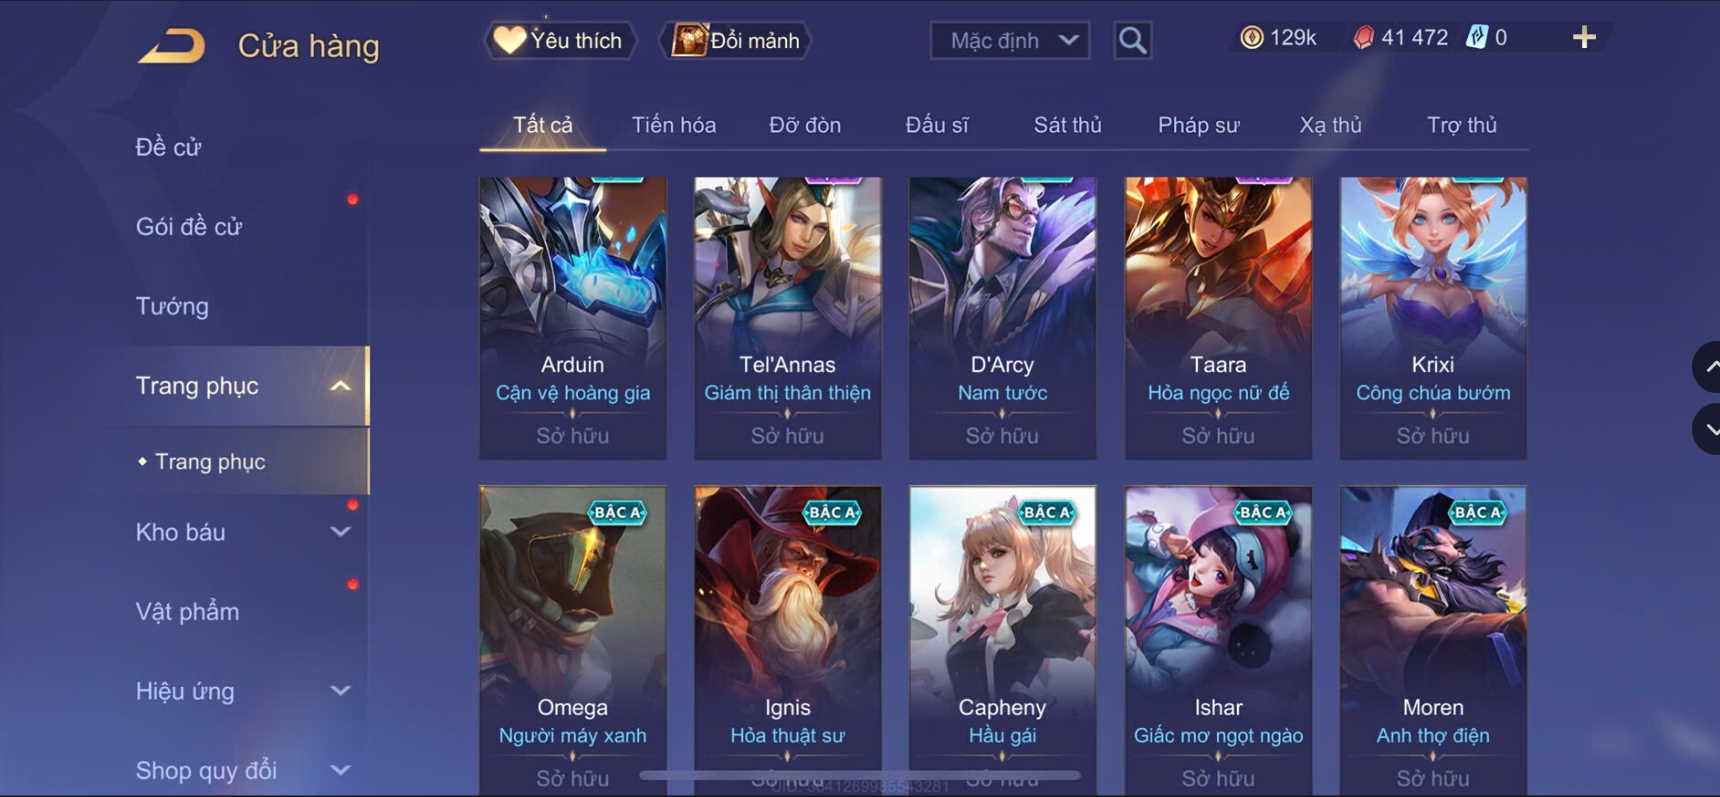Open the search magnifier icon

pyautogui.click(x=1132, y=41)
